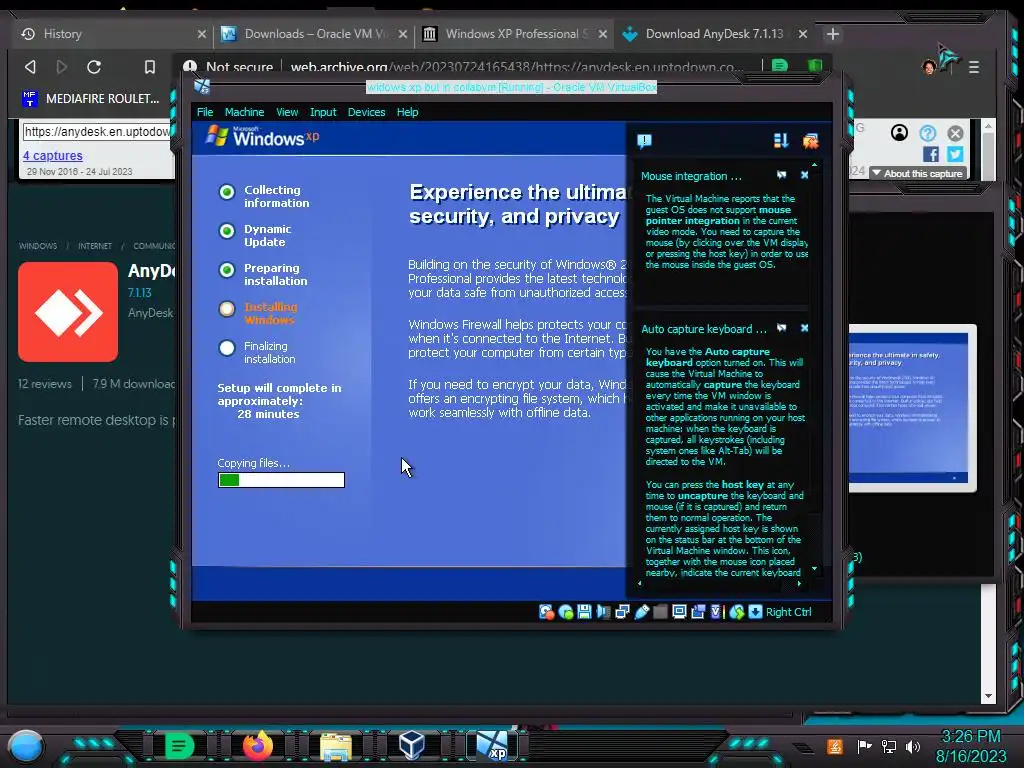Screen dimensions: 1024x768
Task: Click the Copying files progress bar
Action: tap(281, 480)
